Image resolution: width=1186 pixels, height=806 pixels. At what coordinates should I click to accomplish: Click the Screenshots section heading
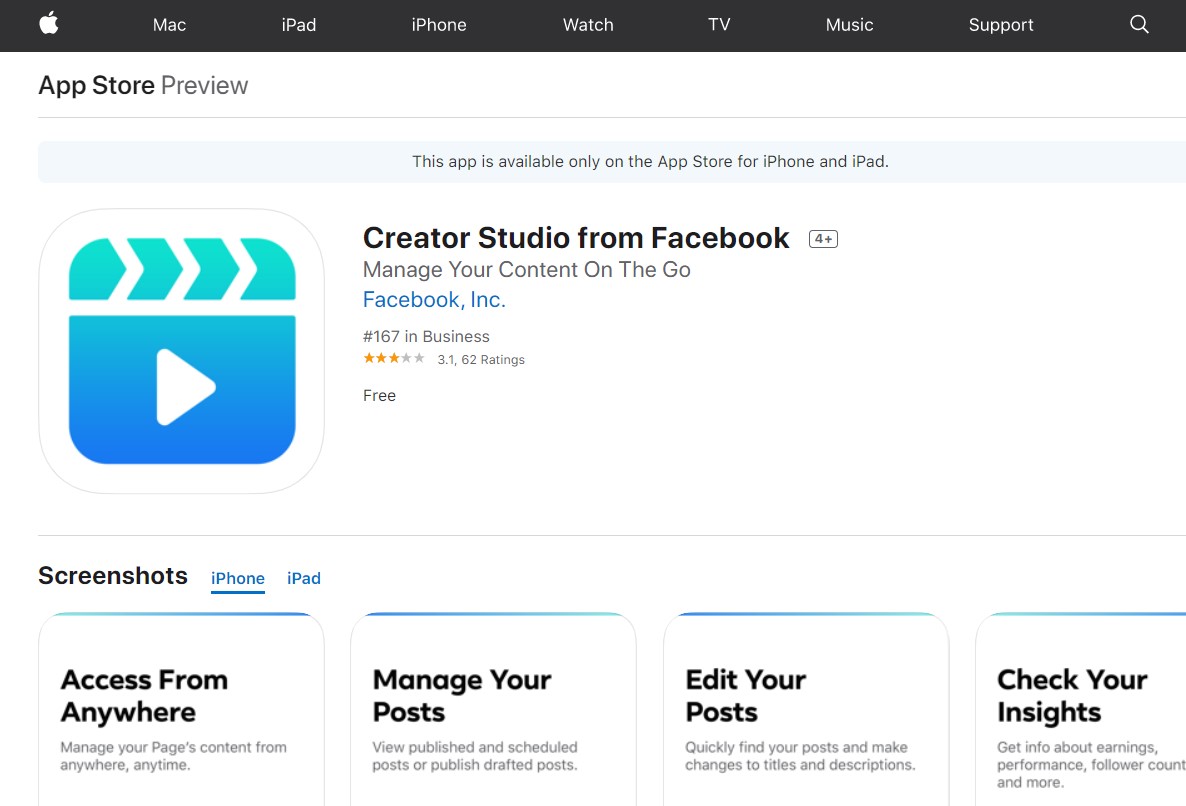tap(113, 575)
